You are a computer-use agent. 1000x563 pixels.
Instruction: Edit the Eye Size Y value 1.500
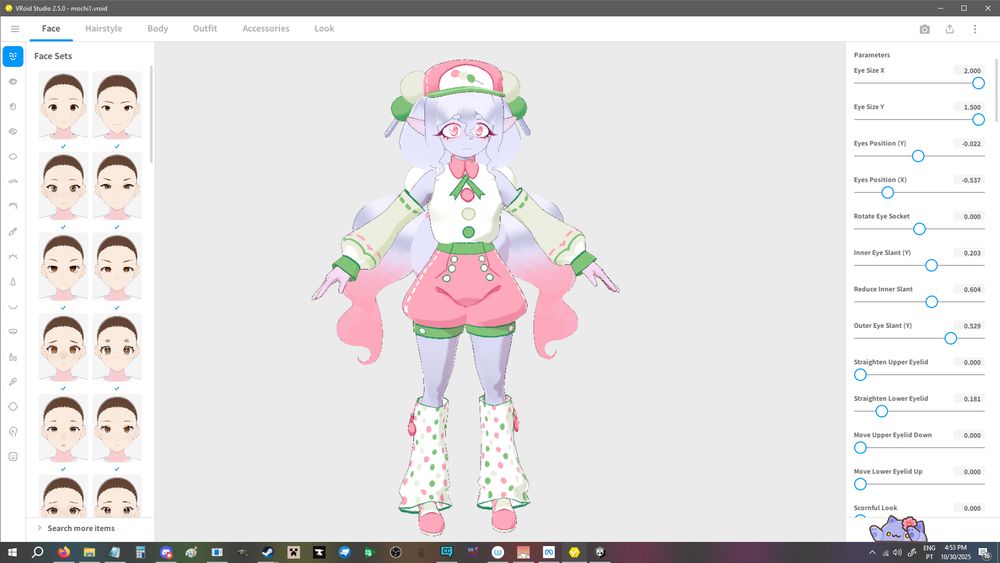tap(969, 107)
